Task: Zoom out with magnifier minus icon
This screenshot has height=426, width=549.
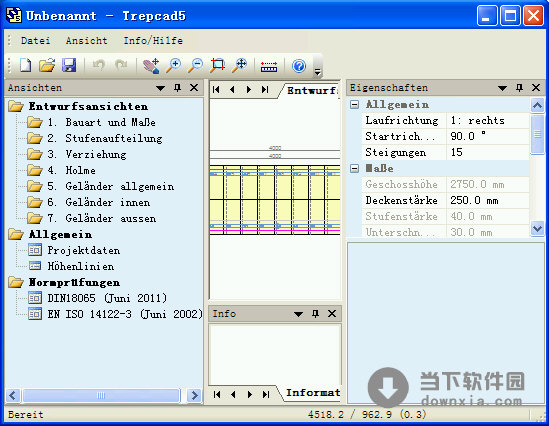Action: coord(195,65)
